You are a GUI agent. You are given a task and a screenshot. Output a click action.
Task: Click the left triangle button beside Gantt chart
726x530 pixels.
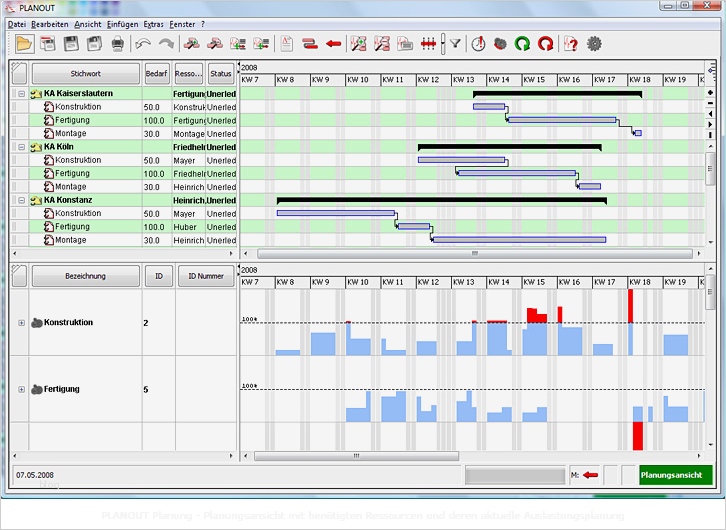[x=711, y=114]
